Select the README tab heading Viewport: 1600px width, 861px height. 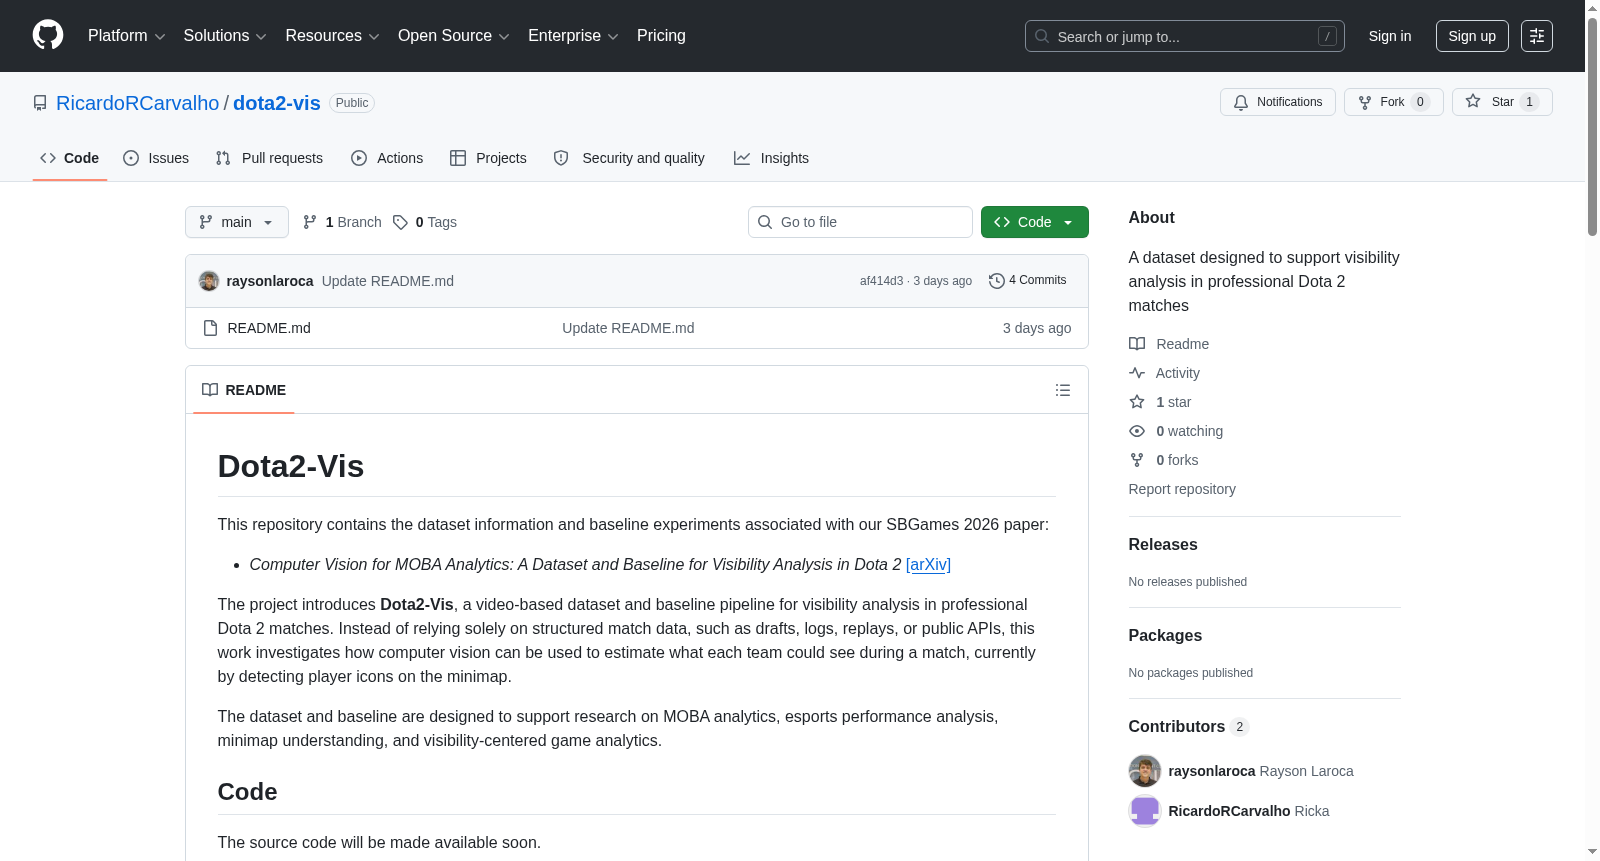click(x=244, y=390)
